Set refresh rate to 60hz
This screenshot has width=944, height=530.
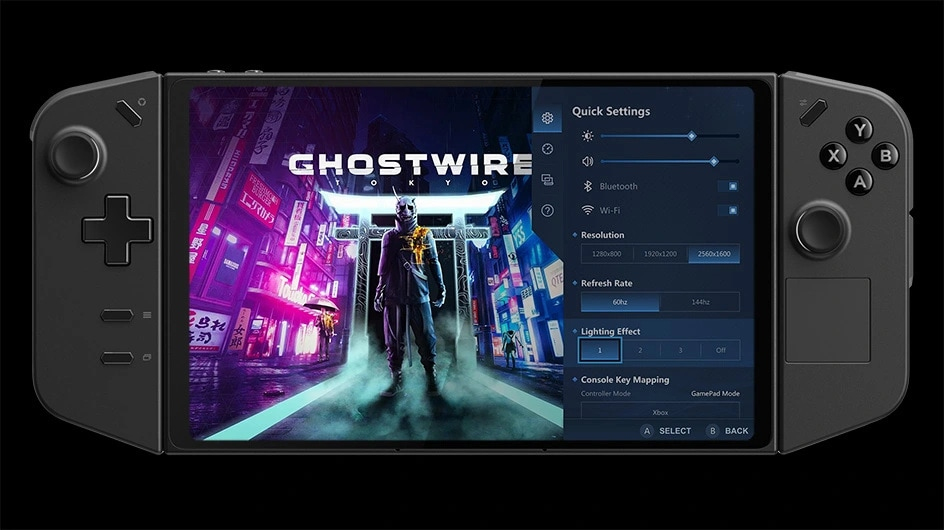click(620, 302)
